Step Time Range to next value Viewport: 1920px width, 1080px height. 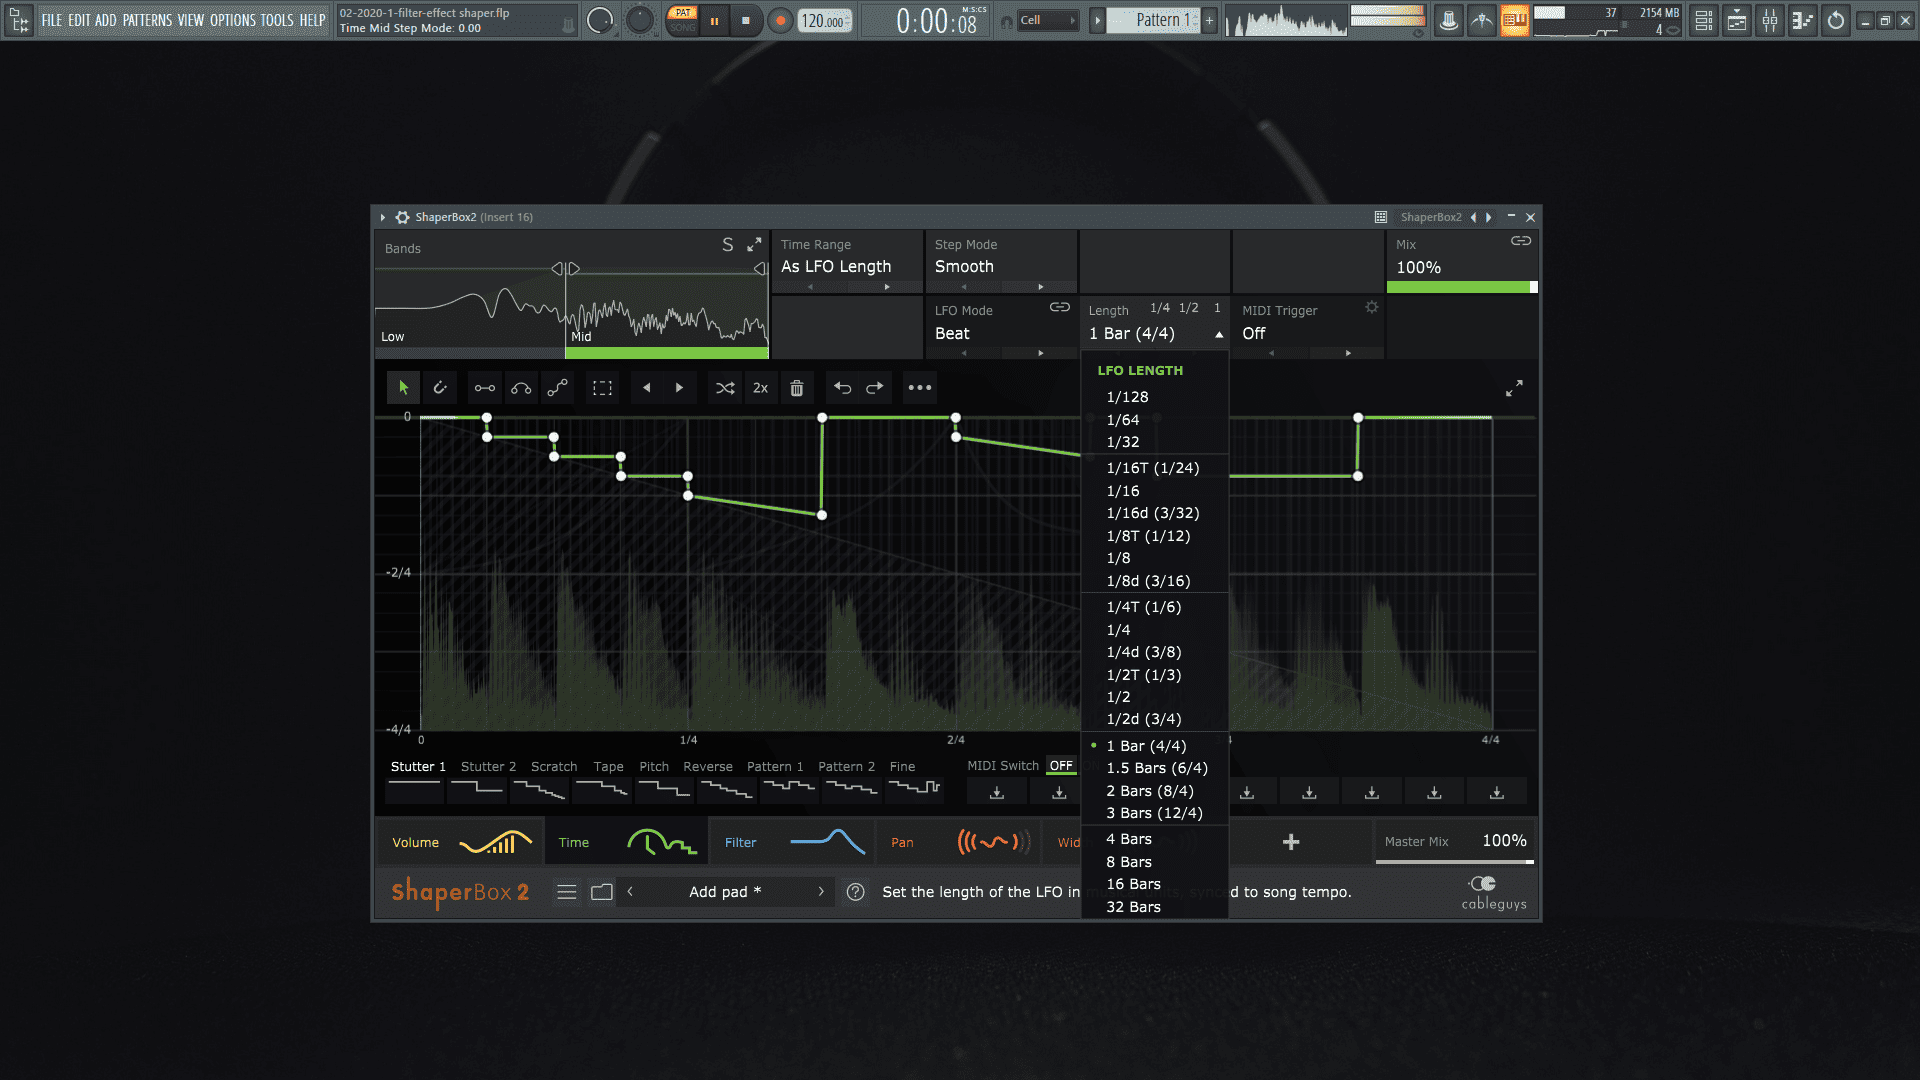coord(887,287)
